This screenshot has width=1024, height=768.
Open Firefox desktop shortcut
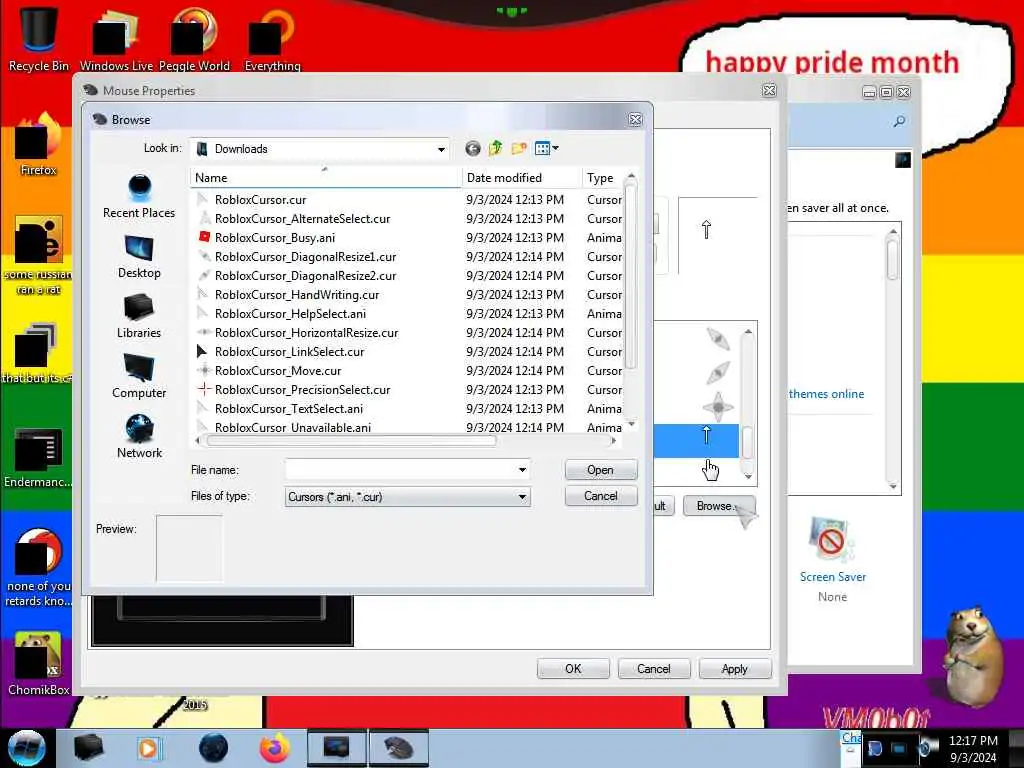click(38, 145)
